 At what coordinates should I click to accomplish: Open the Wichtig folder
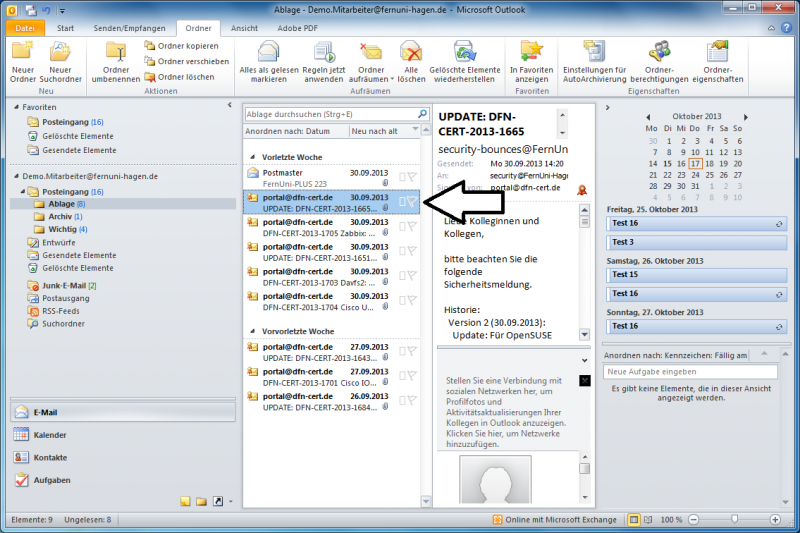62,230
